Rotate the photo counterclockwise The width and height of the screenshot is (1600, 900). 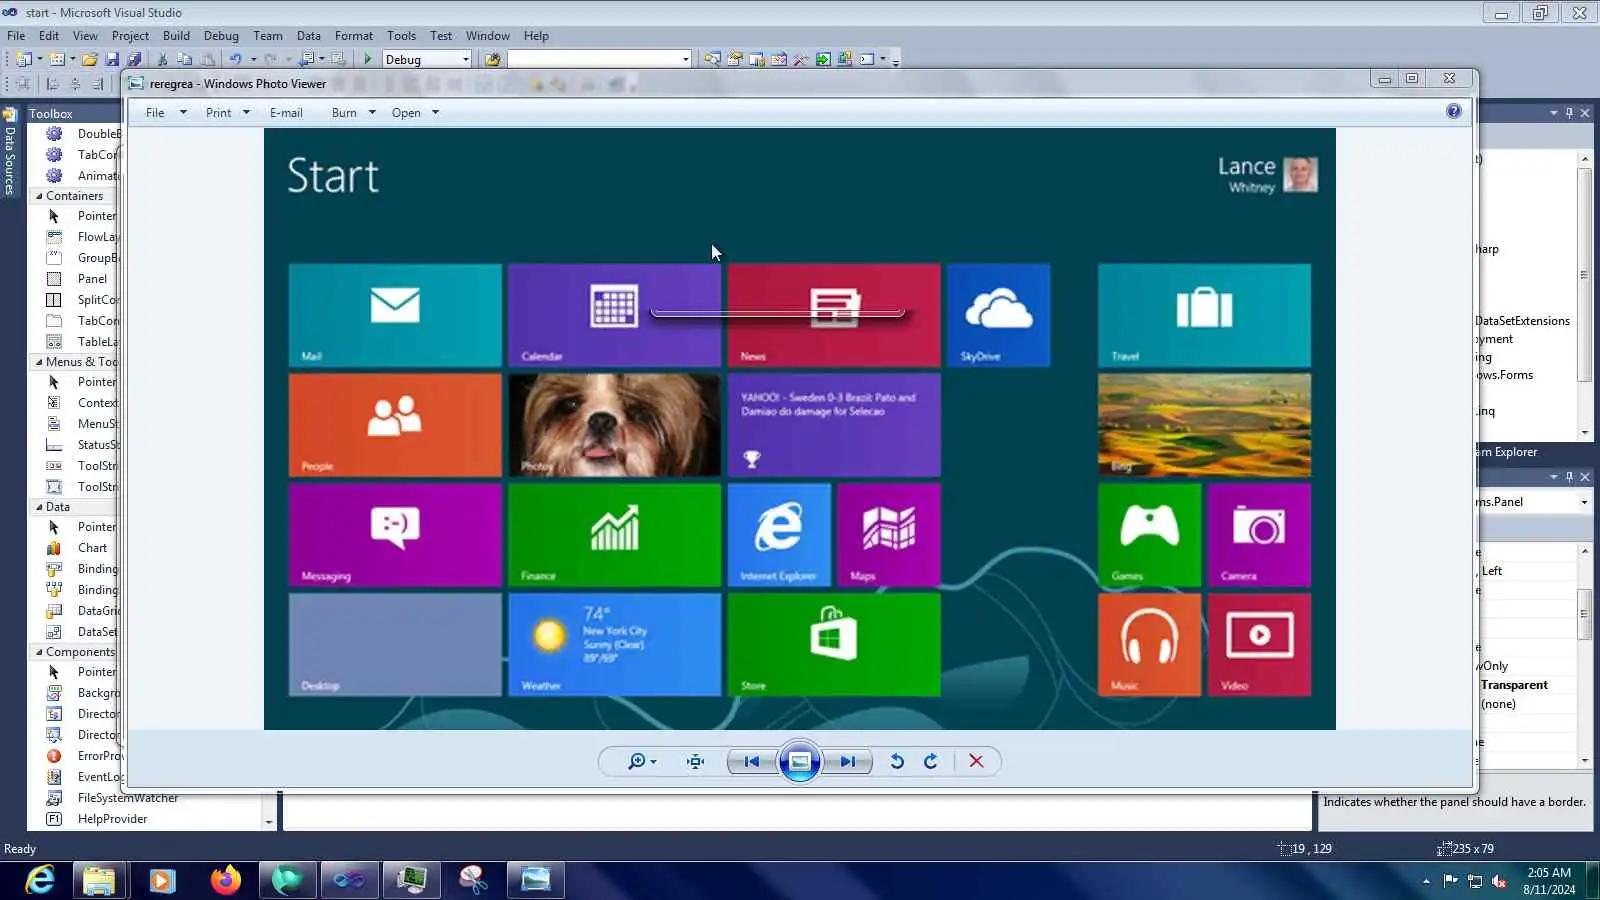pyautogui.click(x=897, y=762)
